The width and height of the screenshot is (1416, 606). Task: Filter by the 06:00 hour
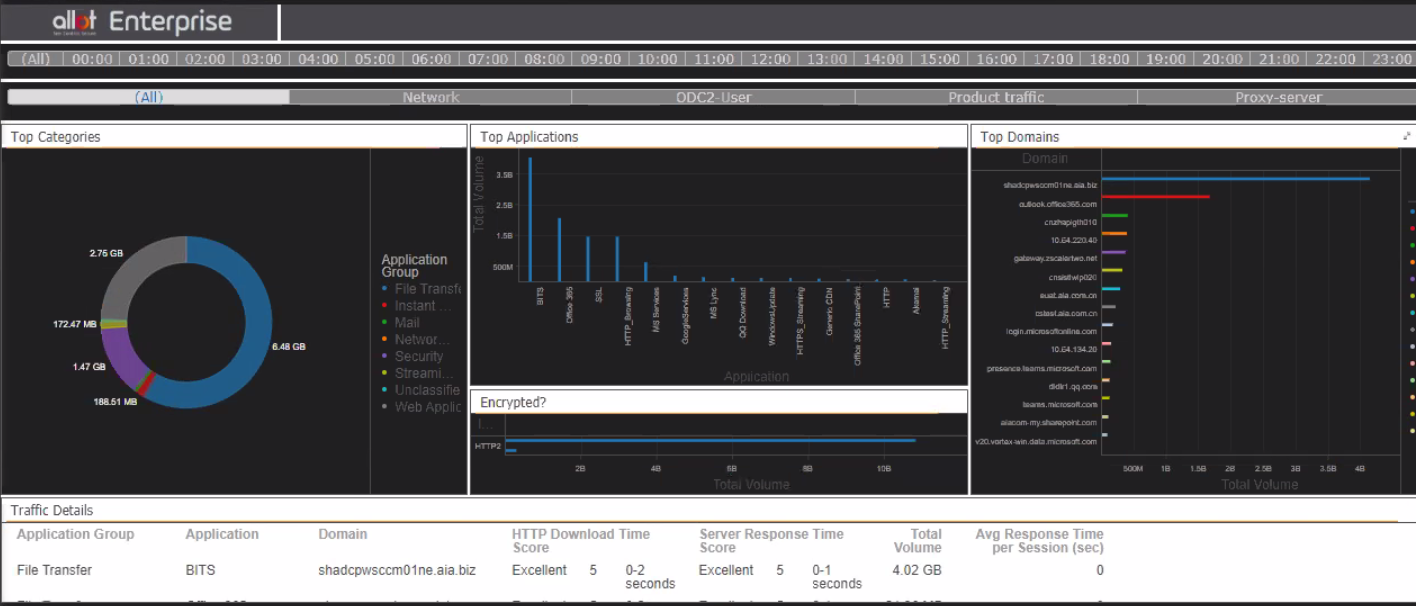pos(431,59)
